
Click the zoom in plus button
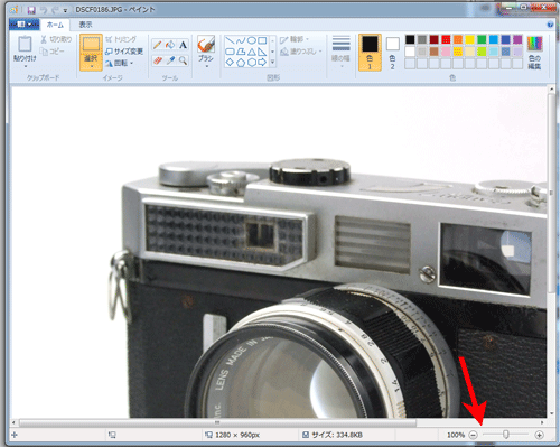(x=539, y=435)
